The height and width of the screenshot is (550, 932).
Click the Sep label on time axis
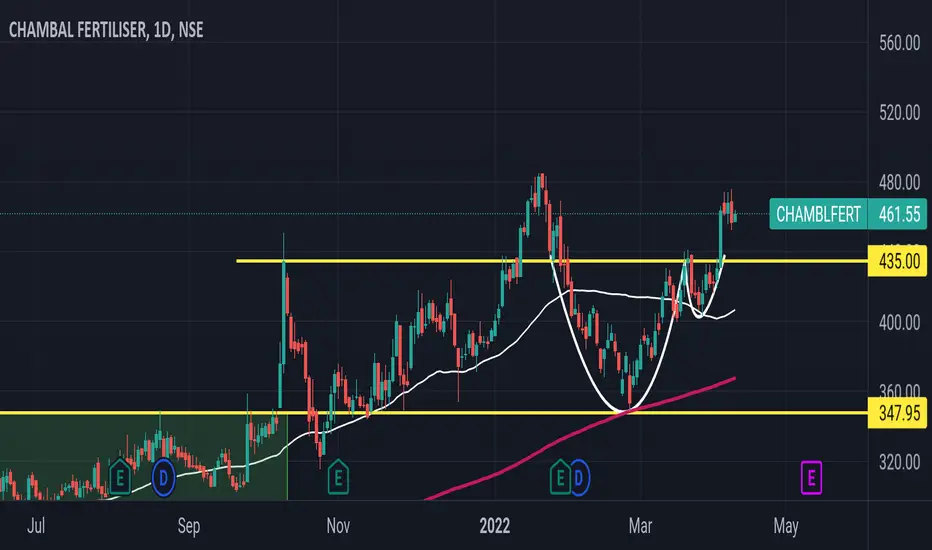188,526
